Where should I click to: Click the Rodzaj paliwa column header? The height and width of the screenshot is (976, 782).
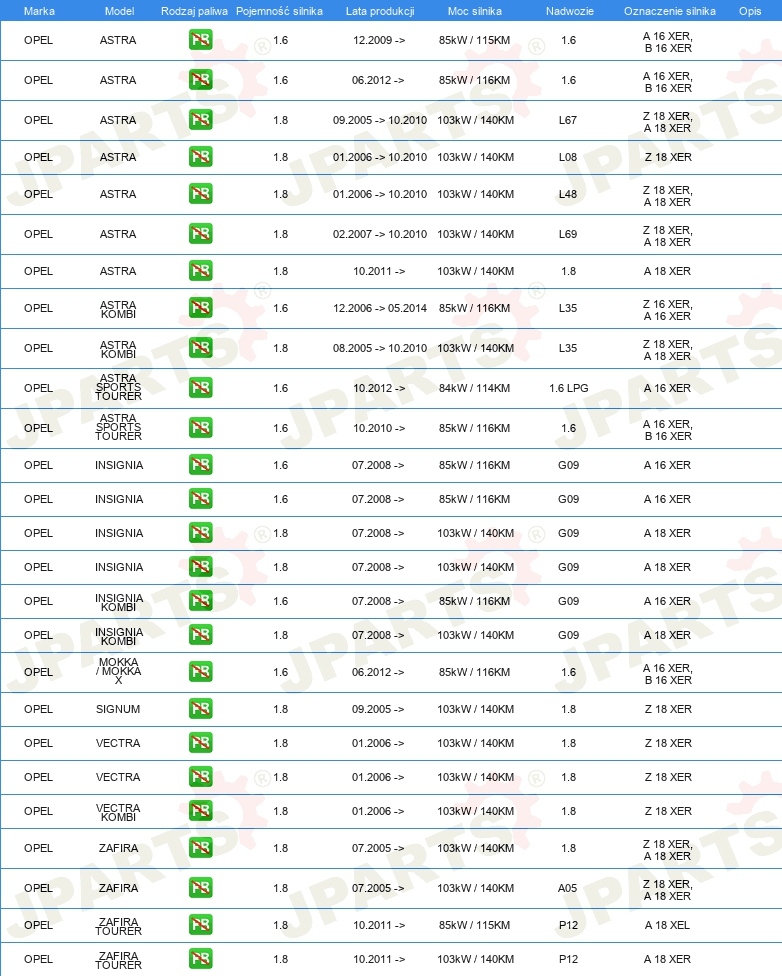coord(194,11)
